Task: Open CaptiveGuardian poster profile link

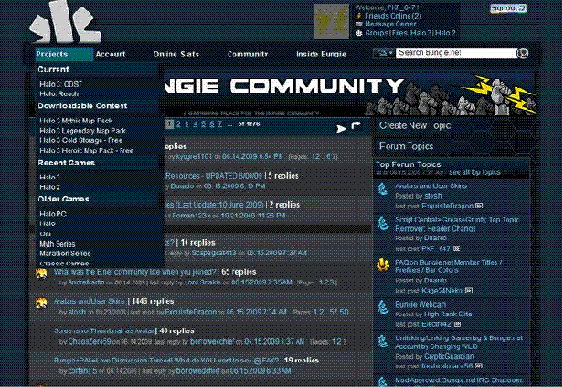Action: 449,357
